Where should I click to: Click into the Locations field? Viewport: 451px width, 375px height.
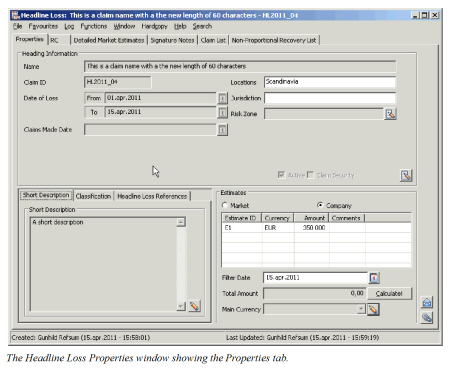click(x=330, y=82)
